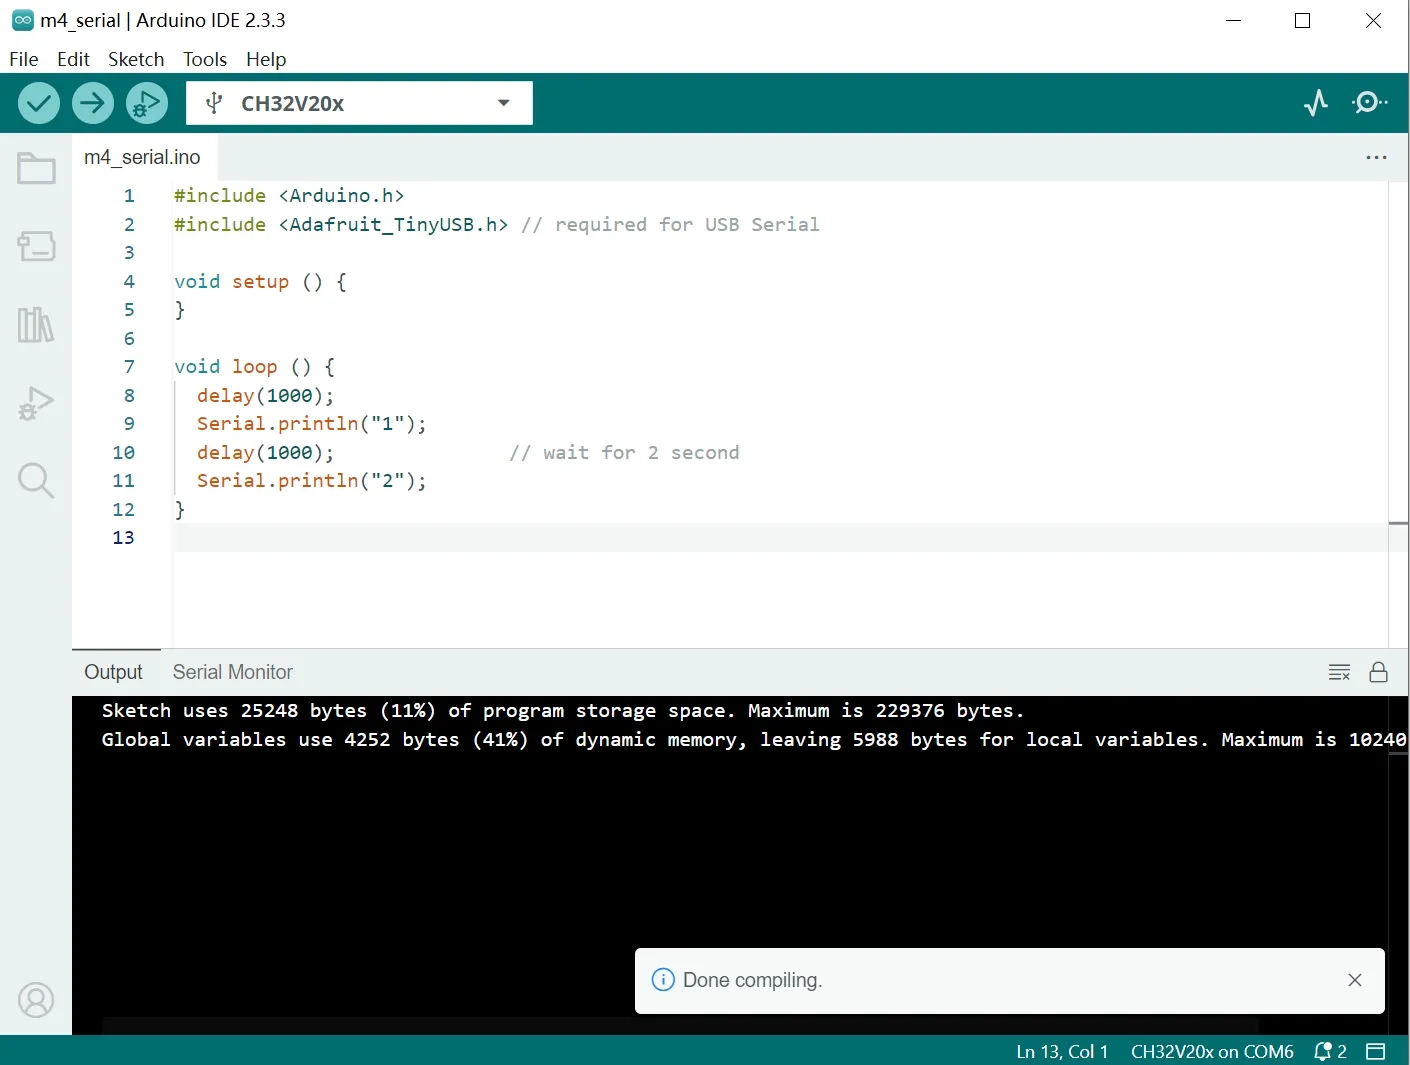Screen dimensions: 1410x1065
Task: Open the Serial Plotter icon
Action: coord(1316,103)
